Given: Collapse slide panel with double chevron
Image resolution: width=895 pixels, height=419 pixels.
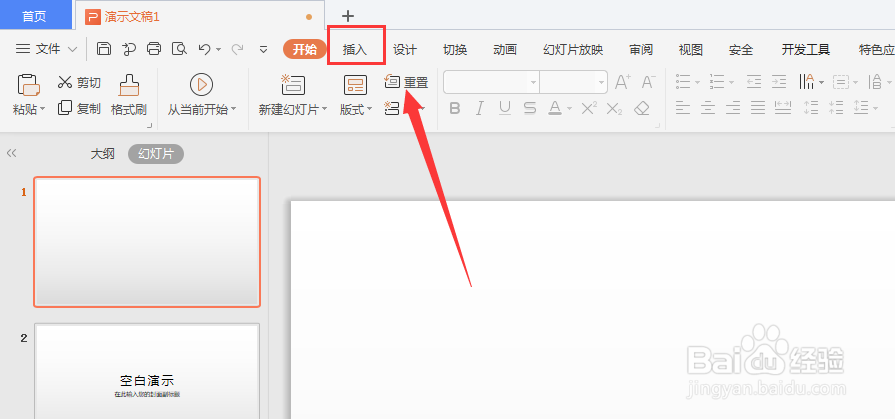Looking at the screenshot, I should (11, 153).
